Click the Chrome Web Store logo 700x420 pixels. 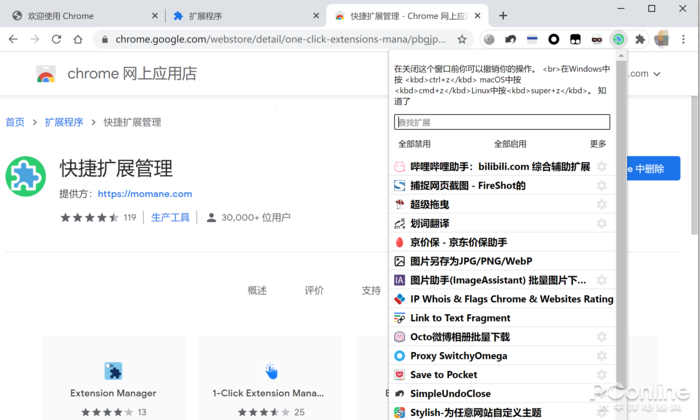[x=46, y=74]
